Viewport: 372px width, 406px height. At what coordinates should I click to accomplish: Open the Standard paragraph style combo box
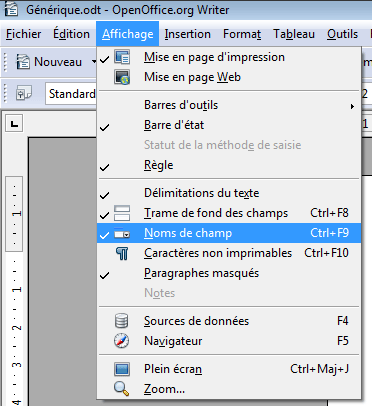pos(72,94)
